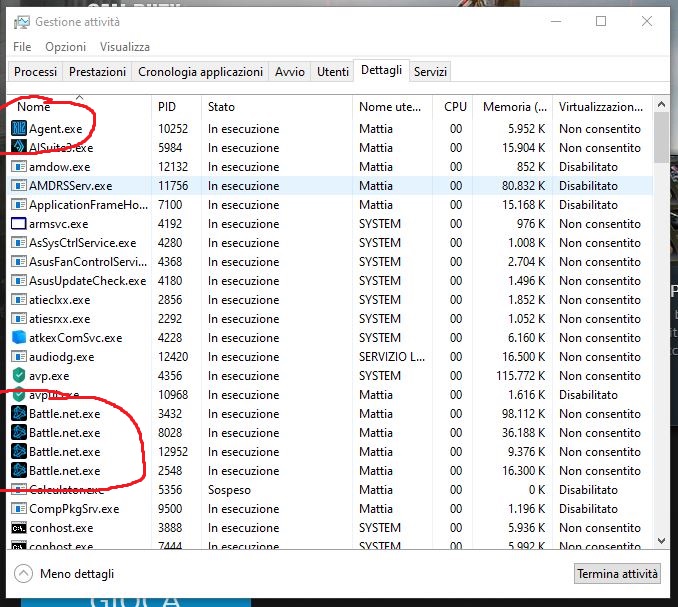678x607 pixels.
Task: Click Battle.net.exe icon with PID 2548
Action: click(x=19, y=471)
